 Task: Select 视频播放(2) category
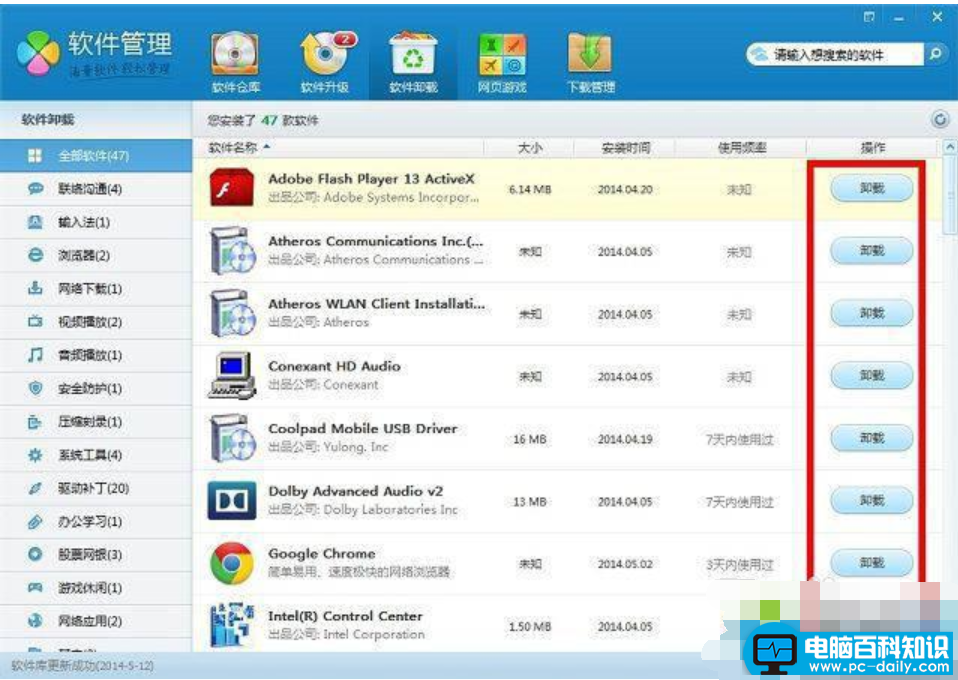click(x=96, y=322)
